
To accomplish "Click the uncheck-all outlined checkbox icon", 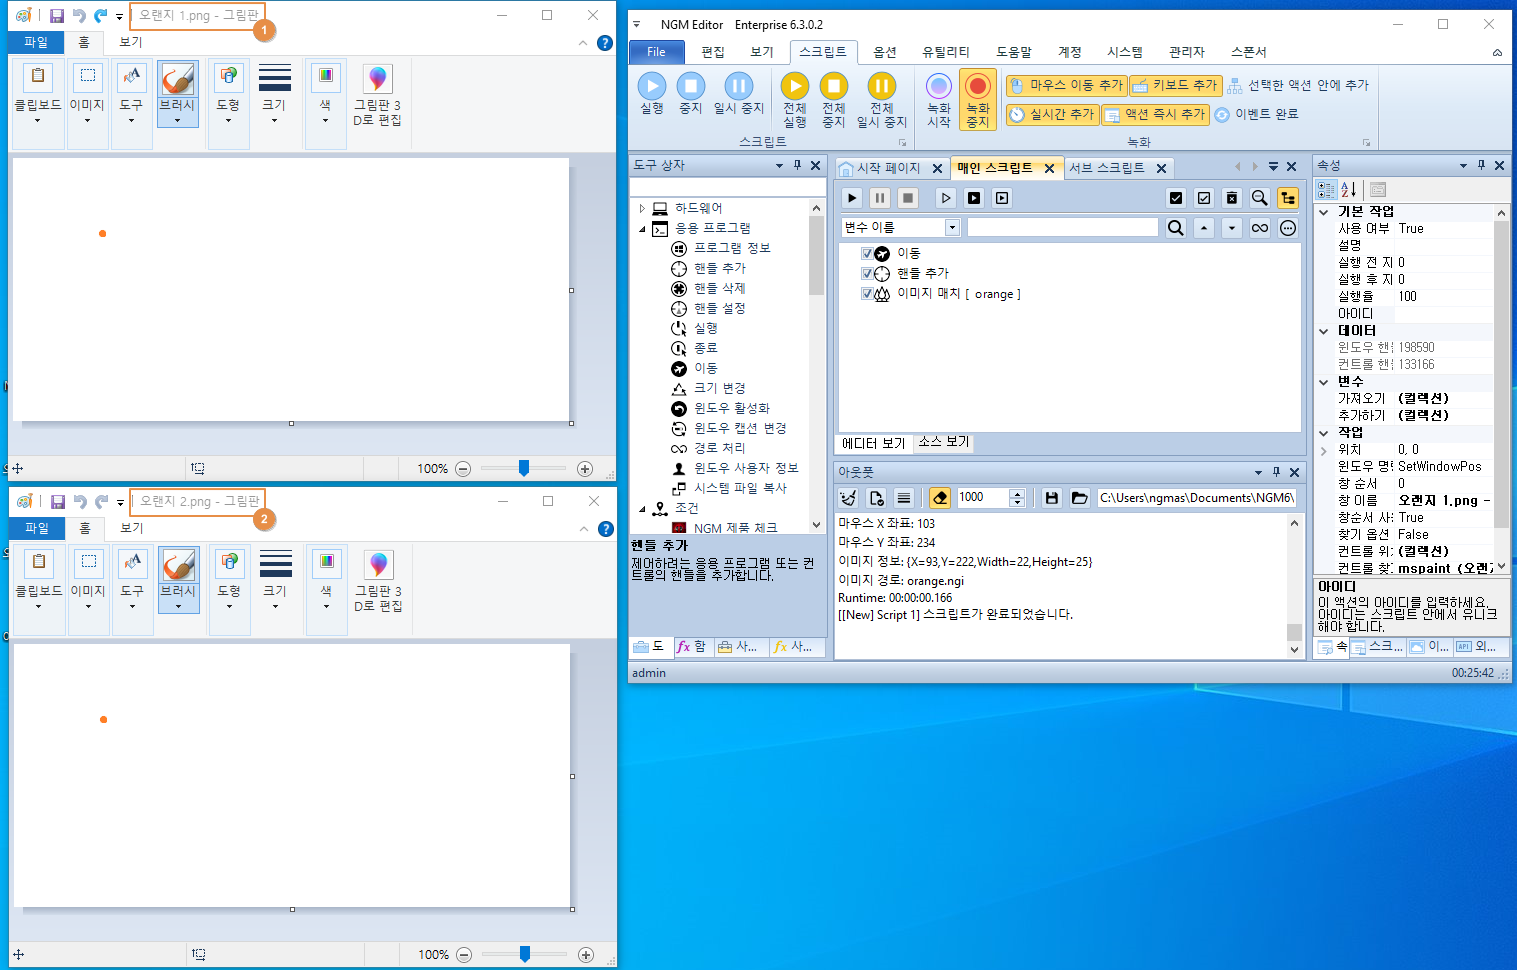I will pyautogui.click(x=1204, y=198).
